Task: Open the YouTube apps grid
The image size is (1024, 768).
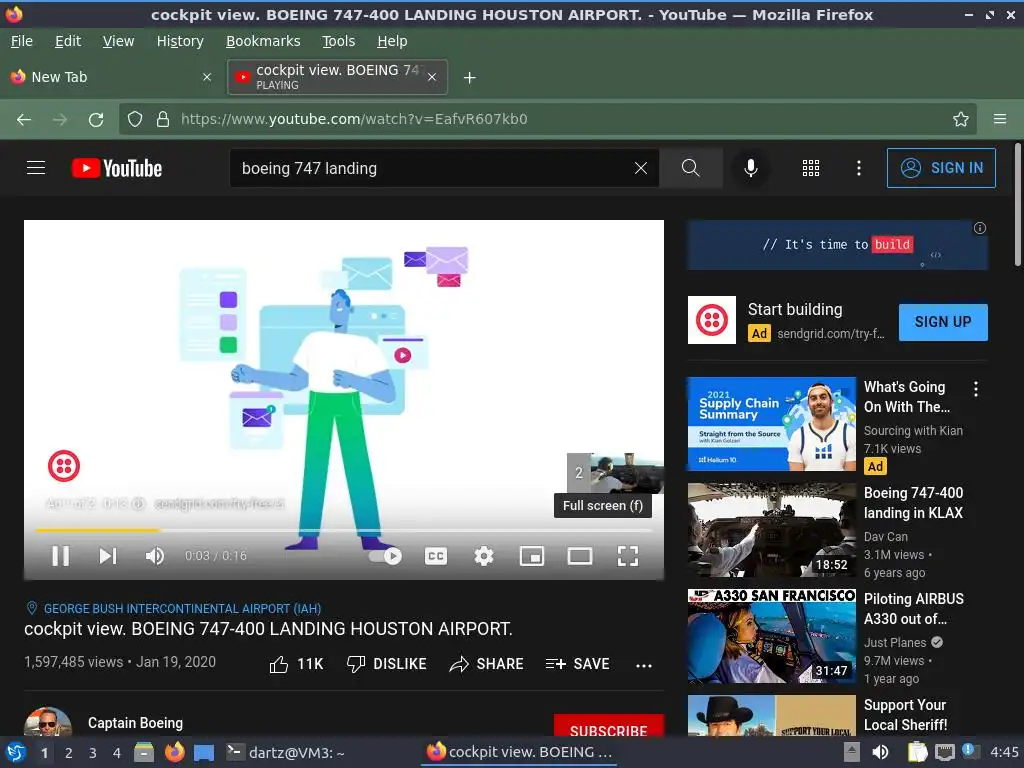Action: click(x=810, y=168)
